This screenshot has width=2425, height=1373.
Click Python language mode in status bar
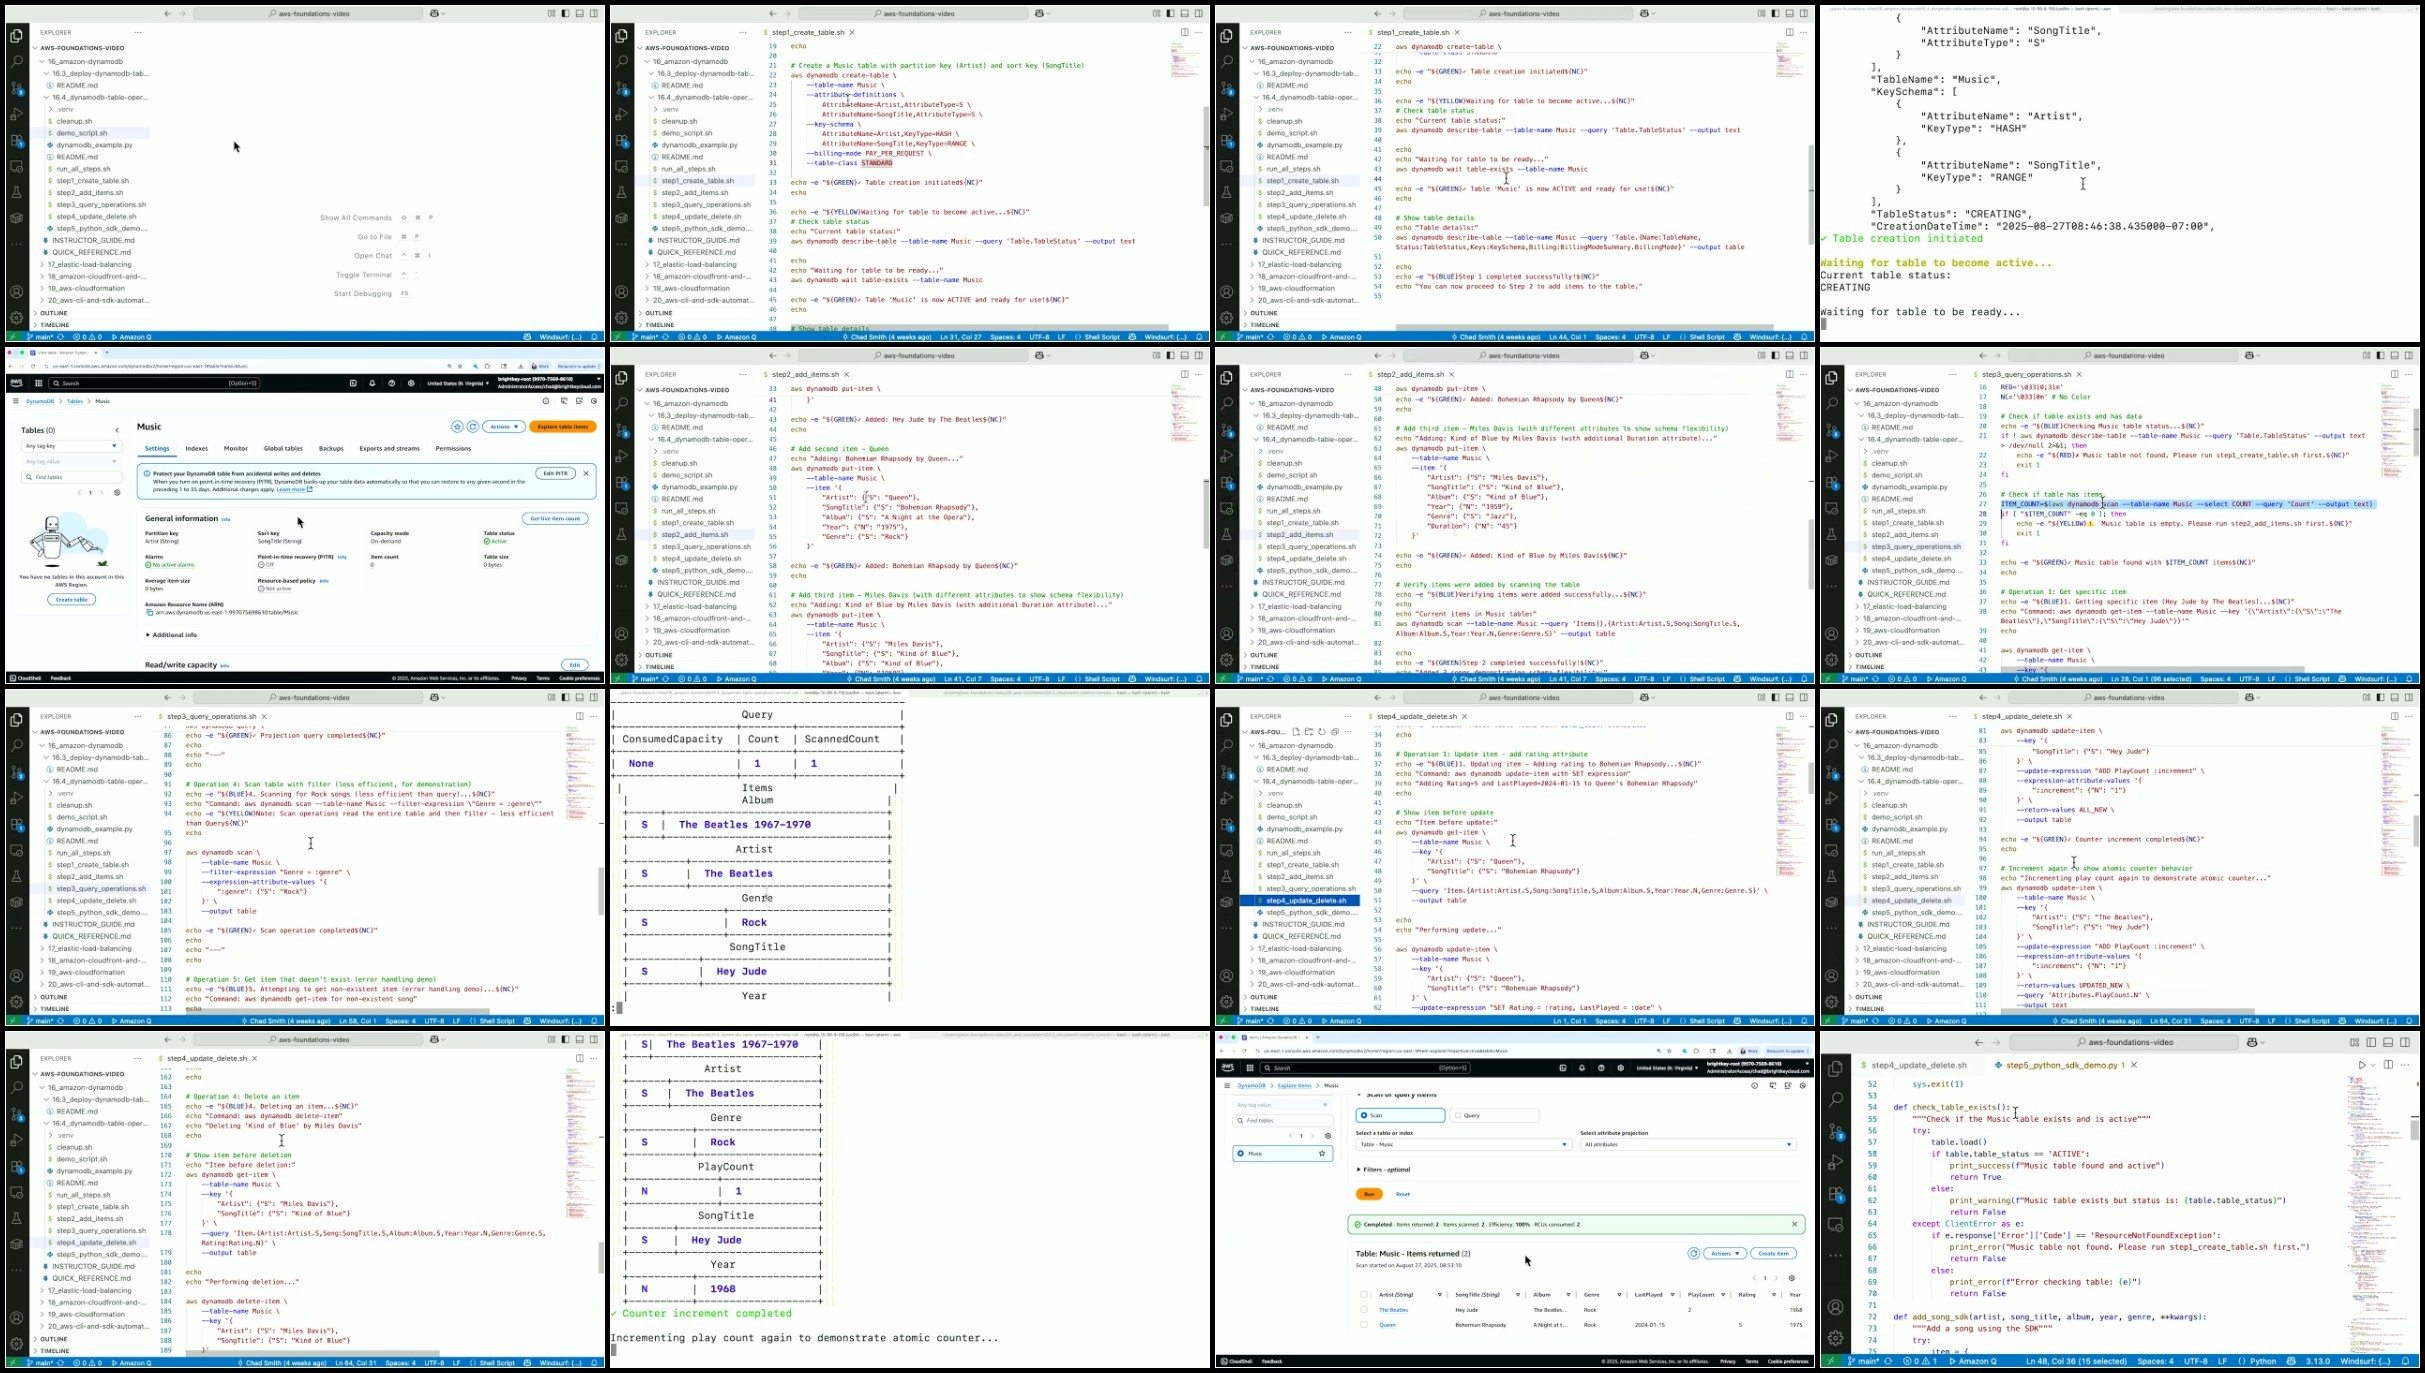pyautogui.click(x=2262, y=1361)
